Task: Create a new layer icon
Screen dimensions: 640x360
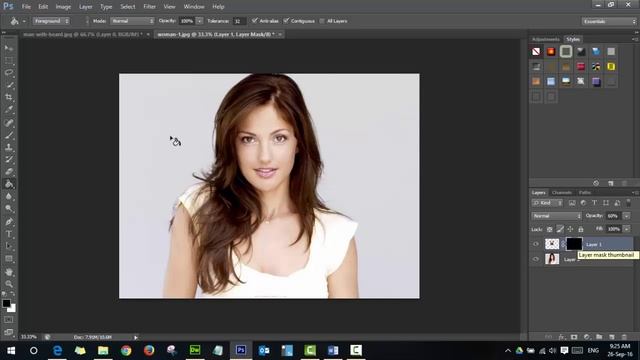Action: click(x=611, y=337)
